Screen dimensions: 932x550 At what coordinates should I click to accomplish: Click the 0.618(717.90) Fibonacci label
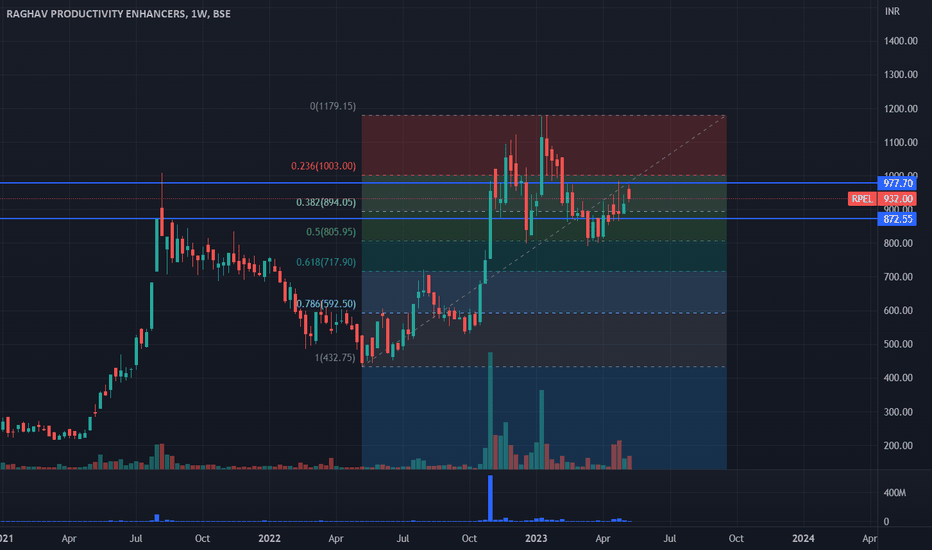click(x=326, y=262)
